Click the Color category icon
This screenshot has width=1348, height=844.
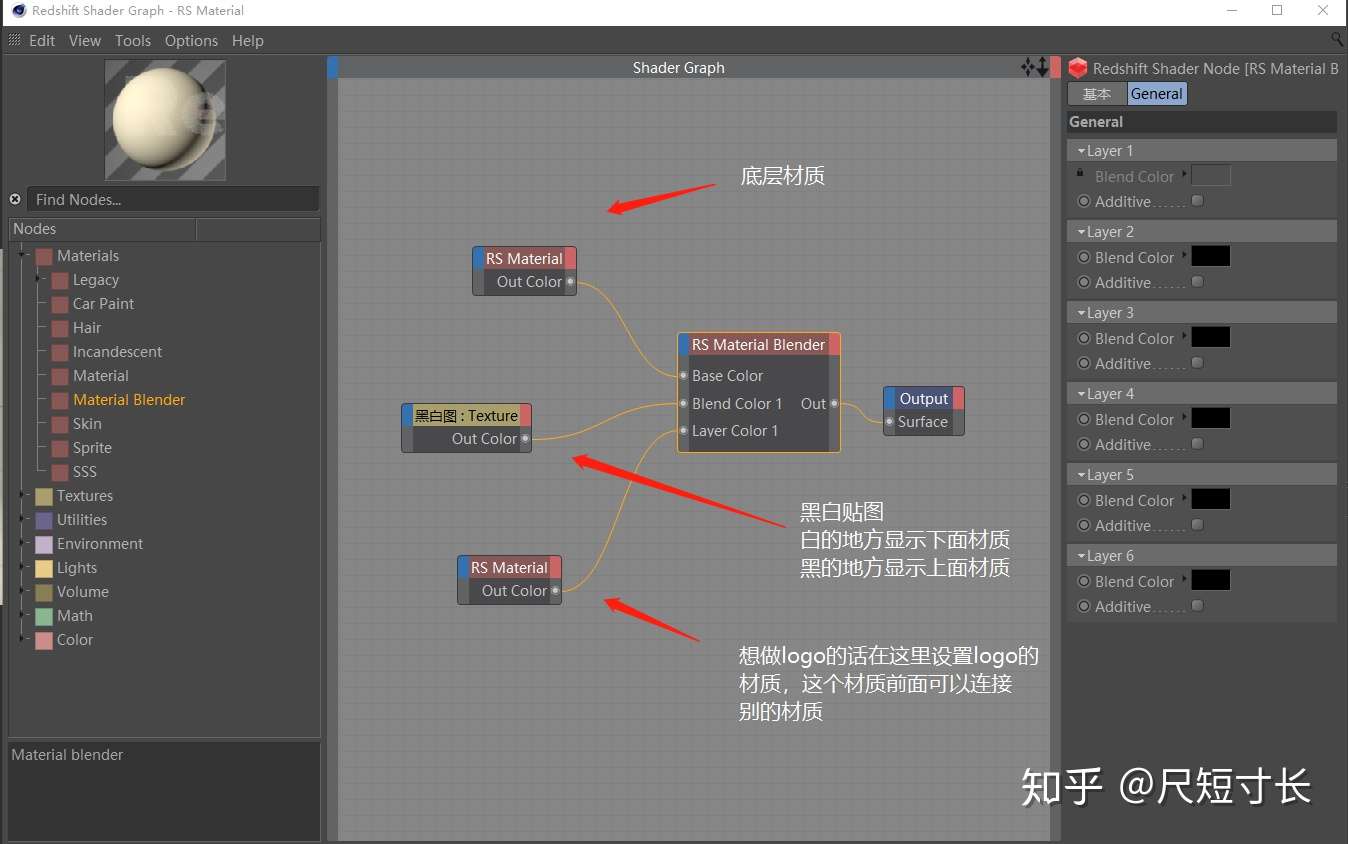[44, 640]
